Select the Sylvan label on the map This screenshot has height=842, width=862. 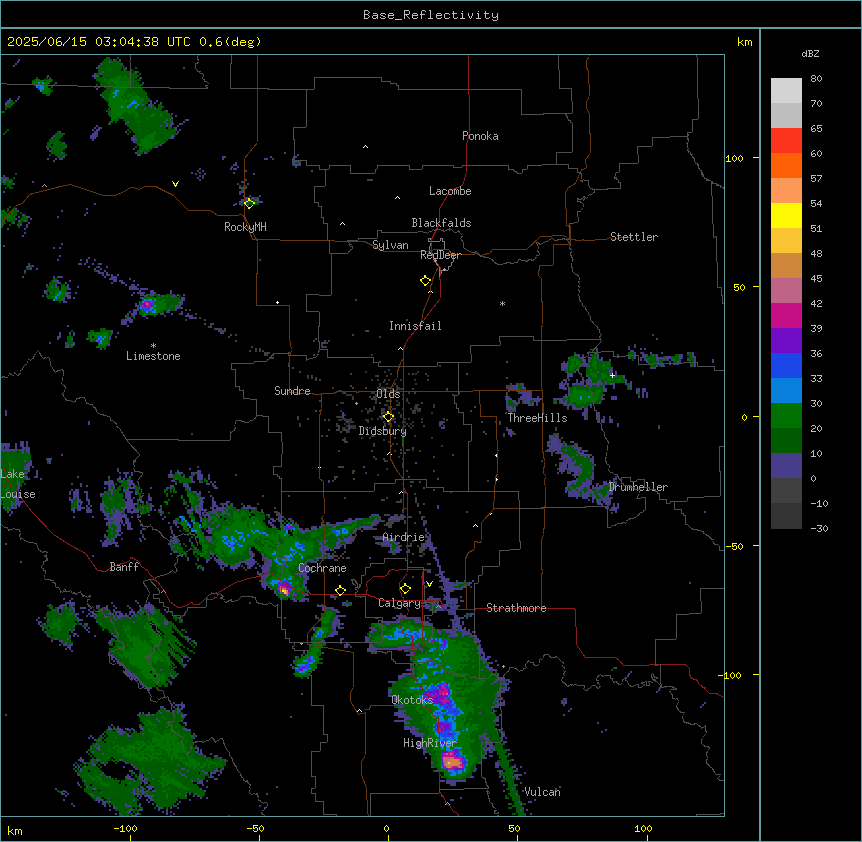(390, 245)
